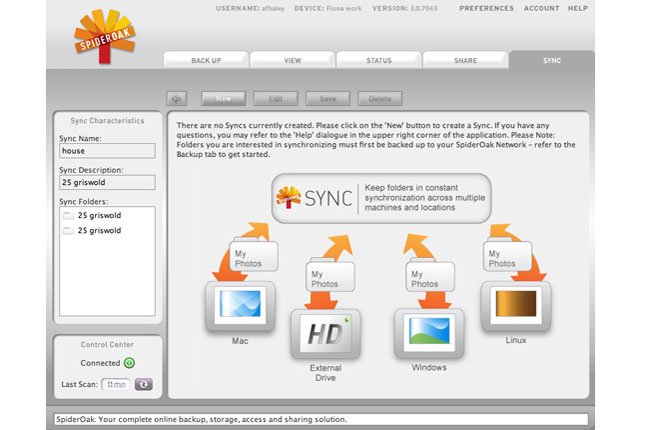Go to the Status tab
Viewport: 650px width, 430px height.
coord(379,60)
